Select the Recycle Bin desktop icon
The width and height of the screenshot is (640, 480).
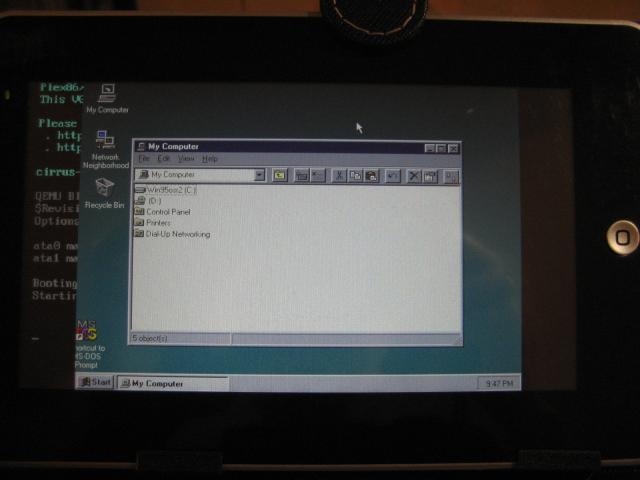click(x=104, y=189)
